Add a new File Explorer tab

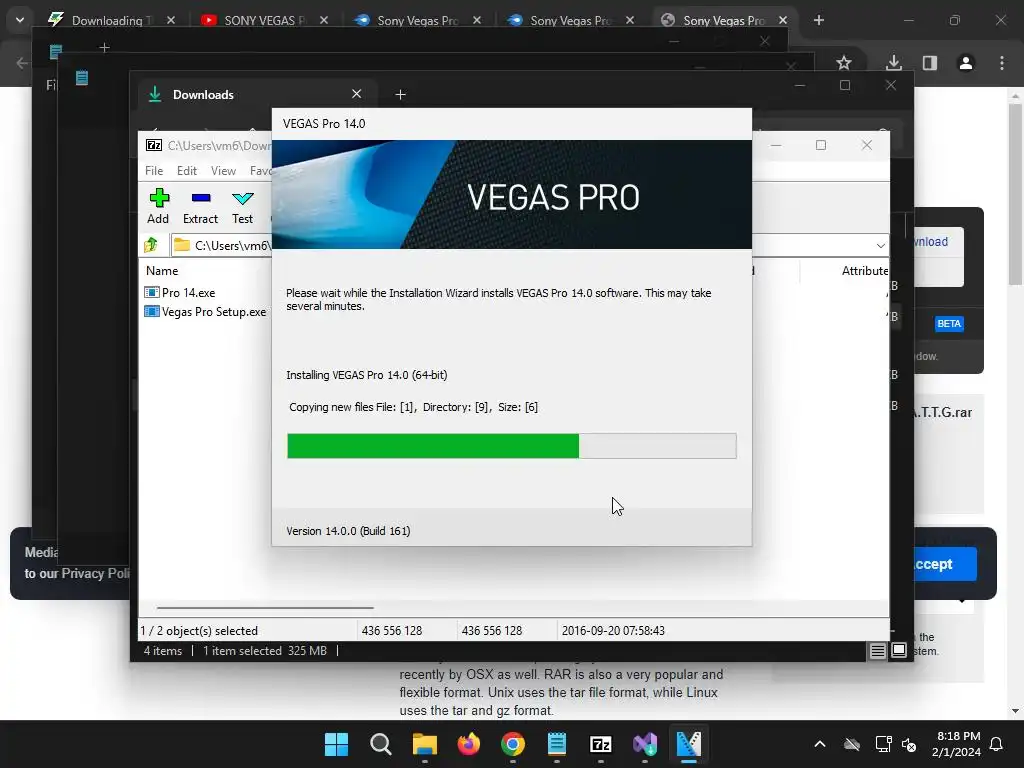click(x=400, y=95)
